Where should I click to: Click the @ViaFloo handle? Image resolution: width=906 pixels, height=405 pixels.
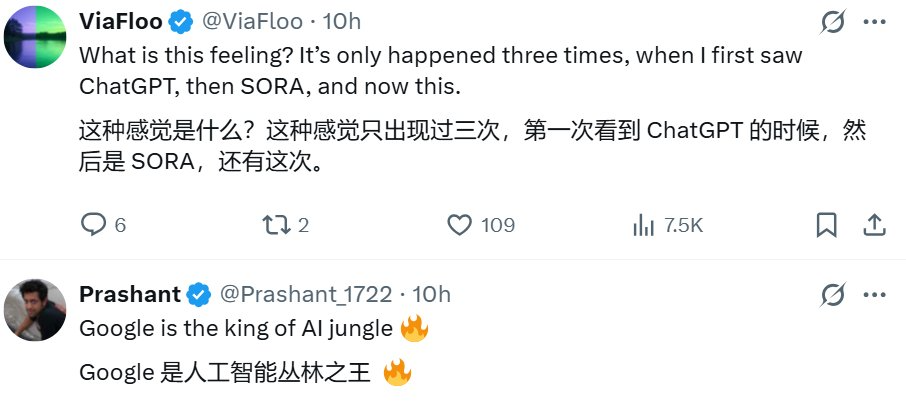point(254,20)
